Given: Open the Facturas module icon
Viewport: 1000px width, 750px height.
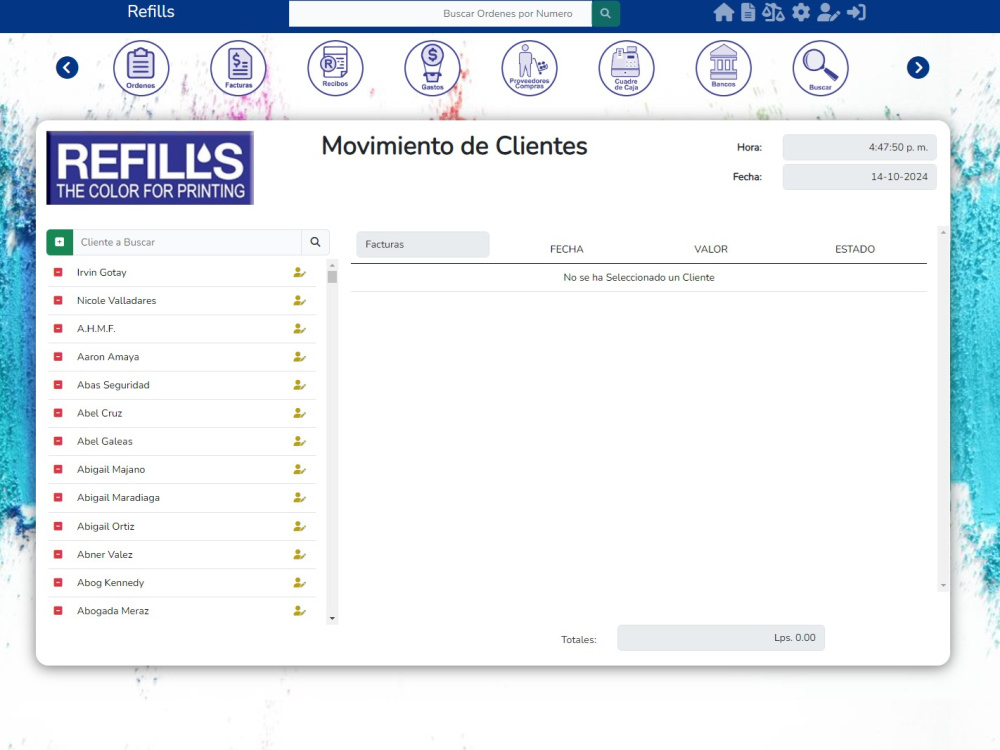Looking at the screenshot, I should click(239, 68).
